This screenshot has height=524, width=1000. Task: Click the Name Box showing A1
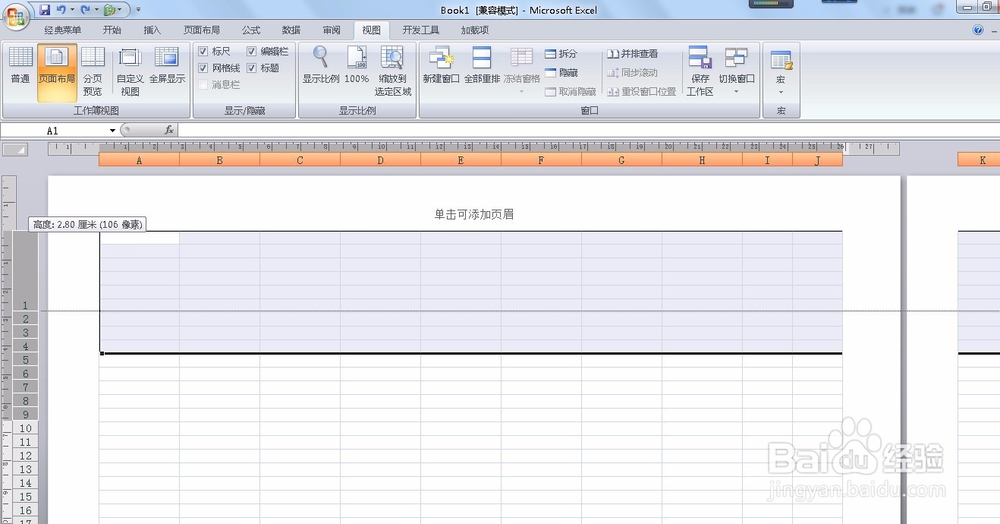[x=54, y=131]
